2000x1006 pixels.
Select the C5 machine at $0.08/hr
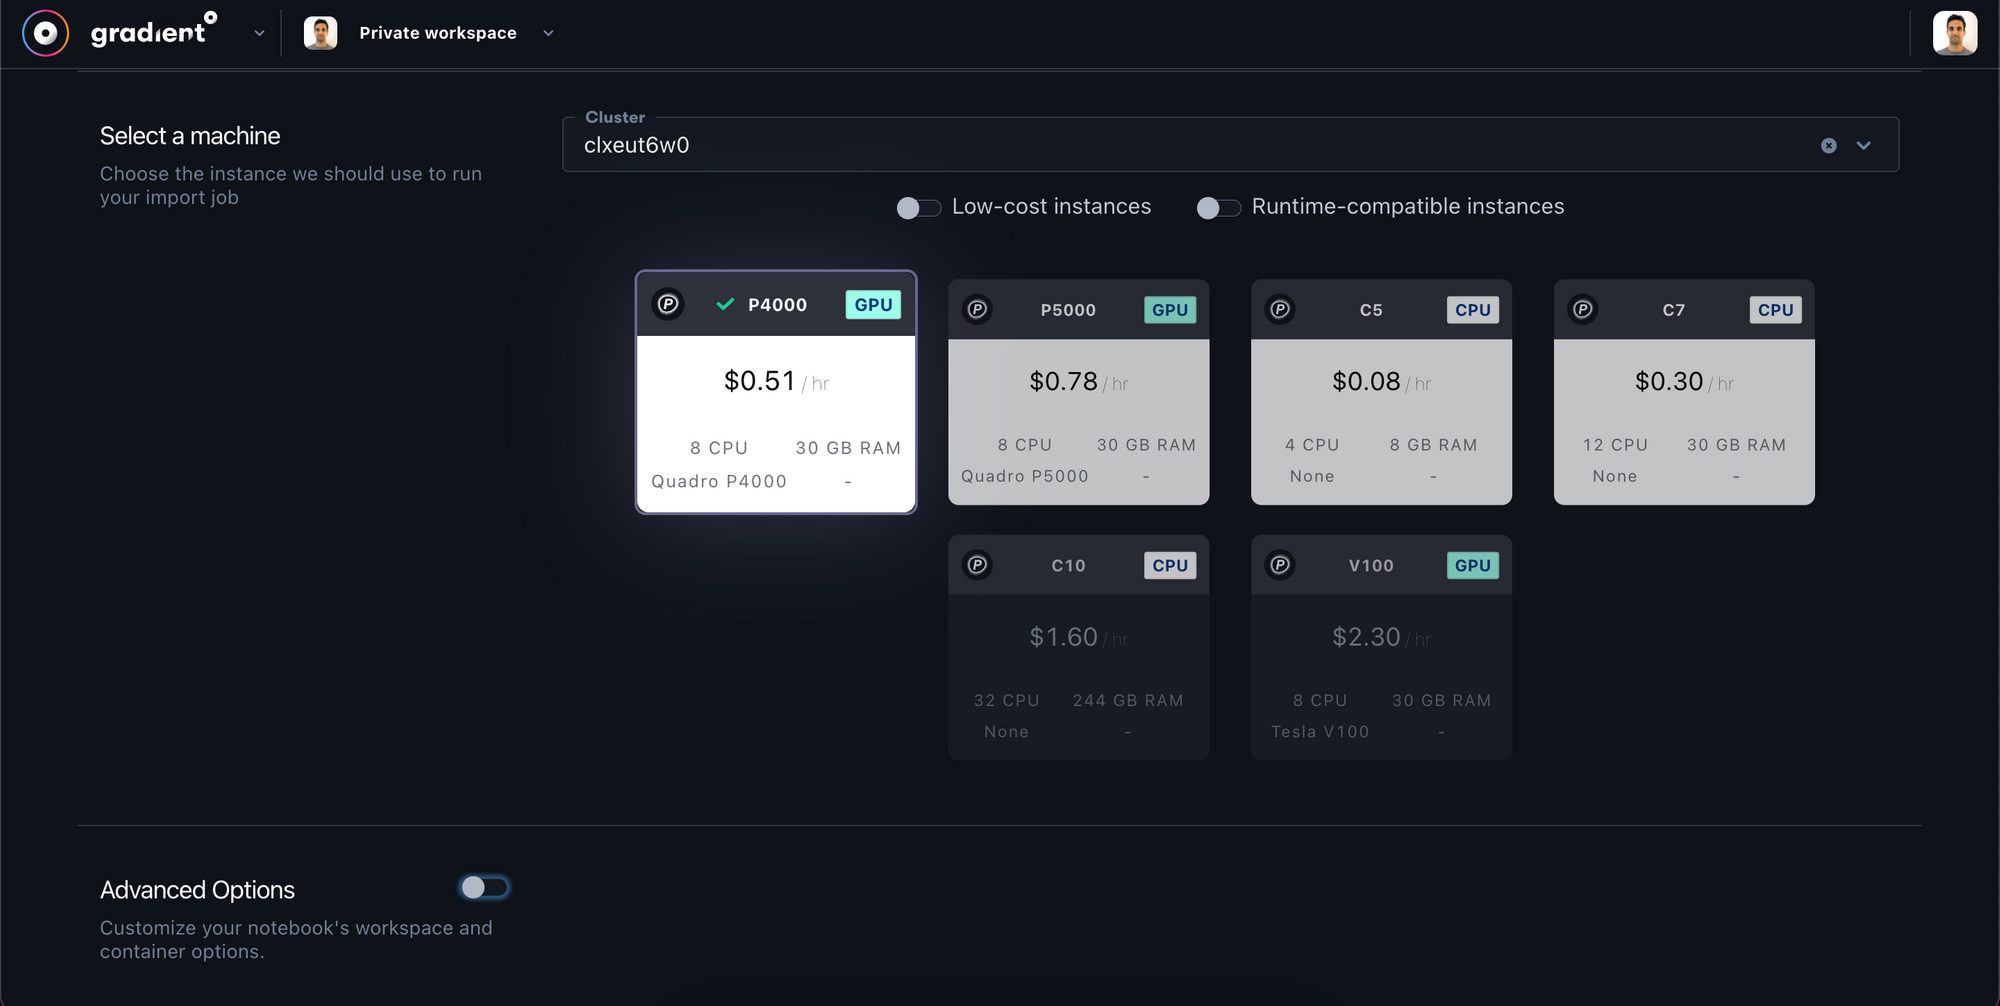tap(1382, 392)
